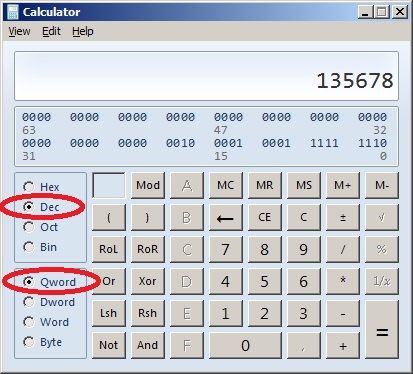Click the backspace arrow button
413x374 pixels.
[226, 217]
